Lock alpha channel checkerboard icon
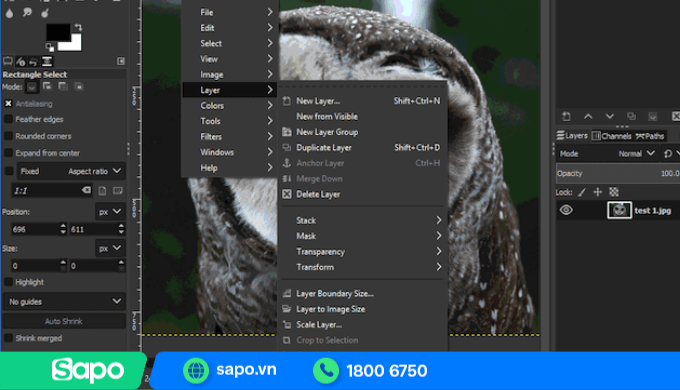Screen dimensions: 680x390 point(614,192)
